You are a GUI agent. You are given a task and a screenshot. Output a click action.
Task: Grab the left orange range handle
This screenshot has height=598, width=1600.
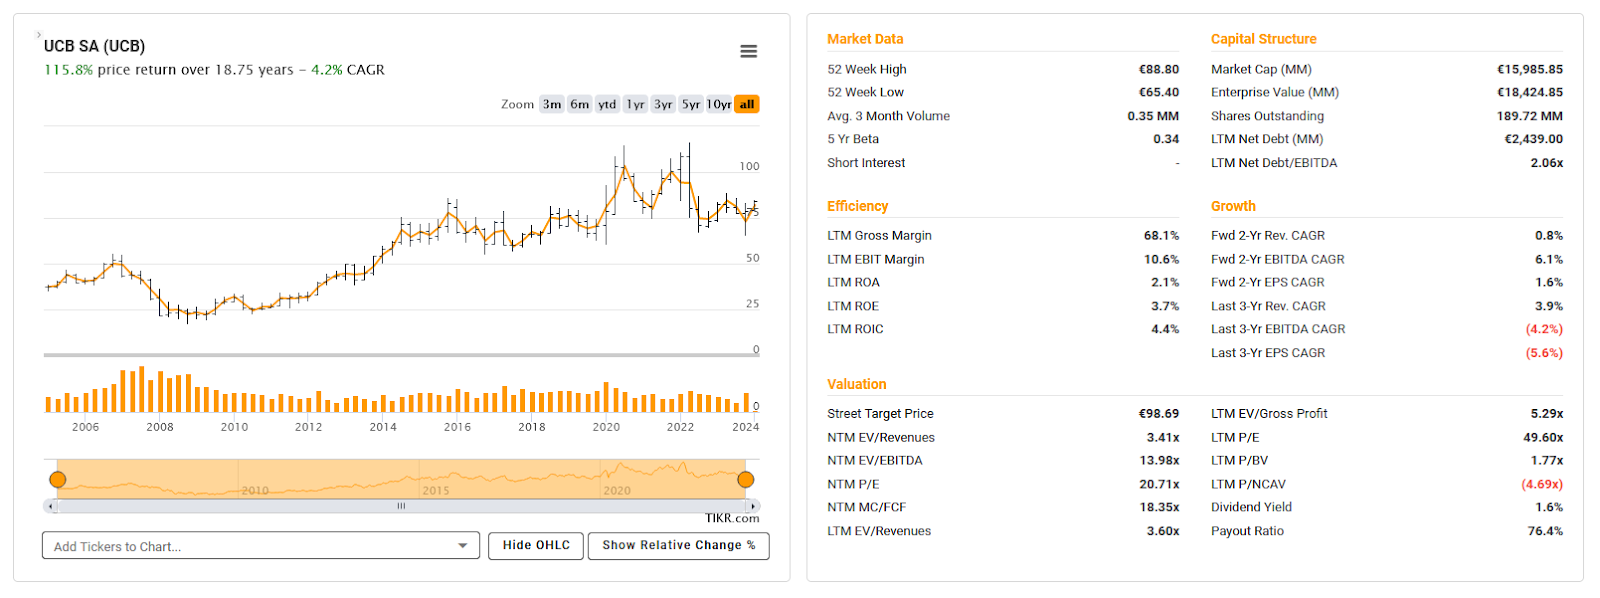pos(58,480)
